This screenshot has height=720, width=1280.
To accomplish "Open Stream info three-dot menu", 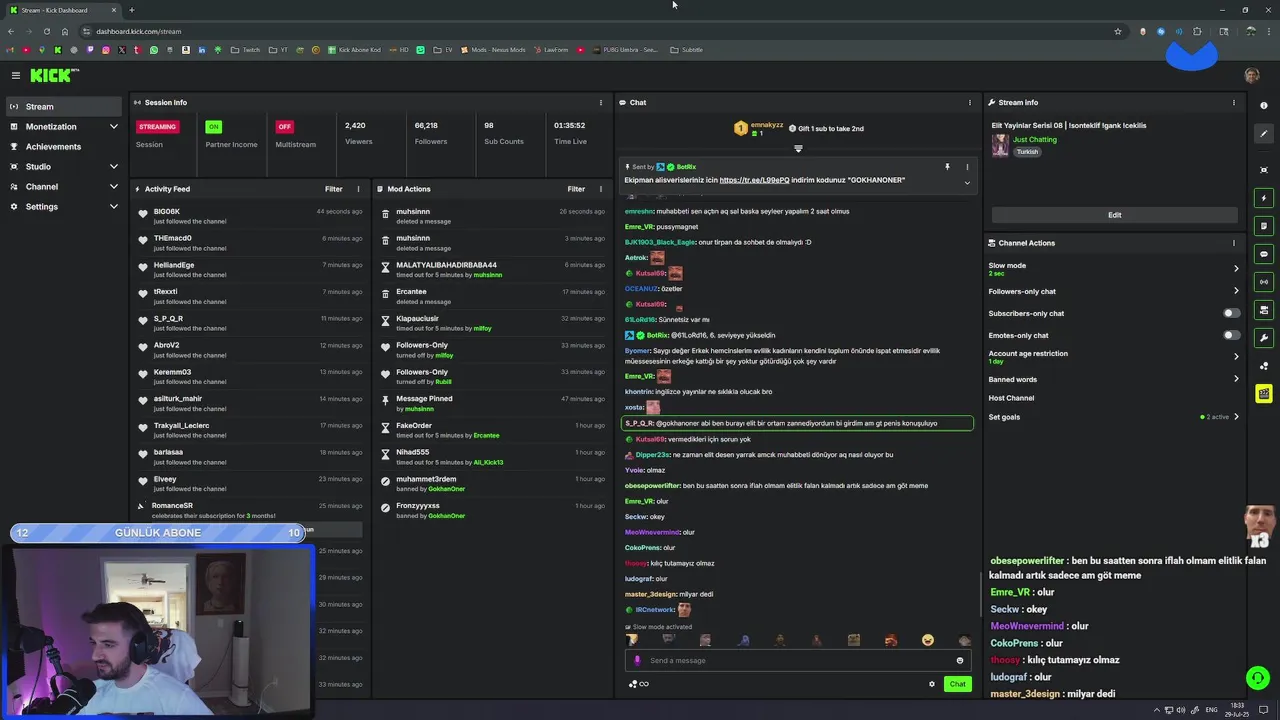I will [x=1234, y=102].
